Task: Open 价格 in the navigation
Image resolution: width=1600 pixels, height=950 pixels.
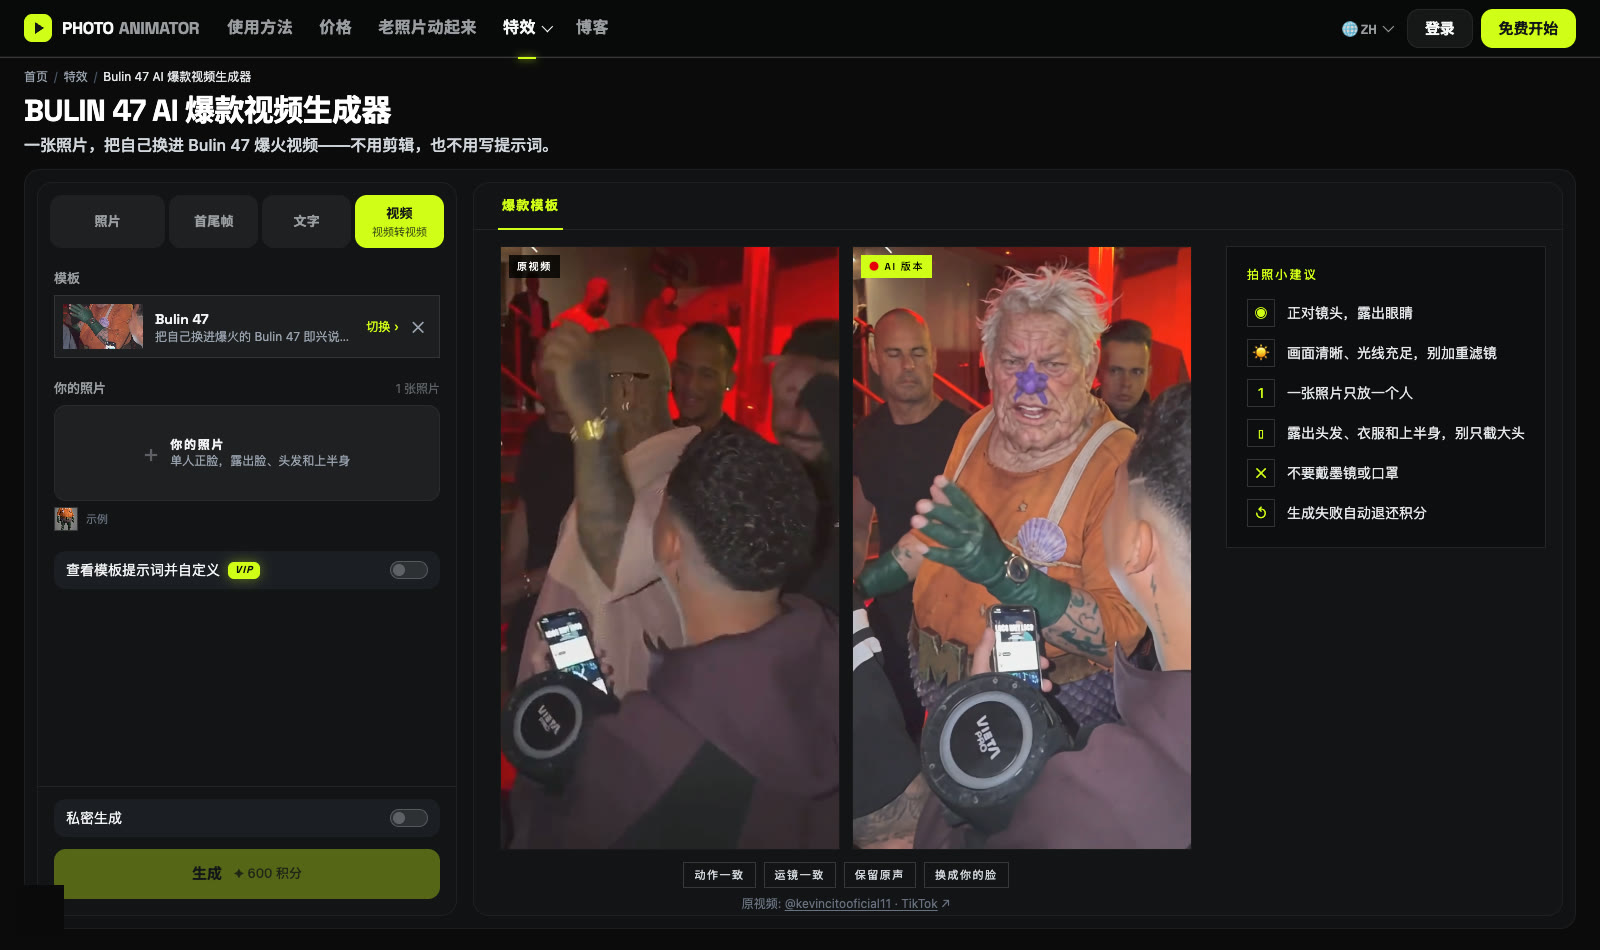Action: [x=335, y=28]
